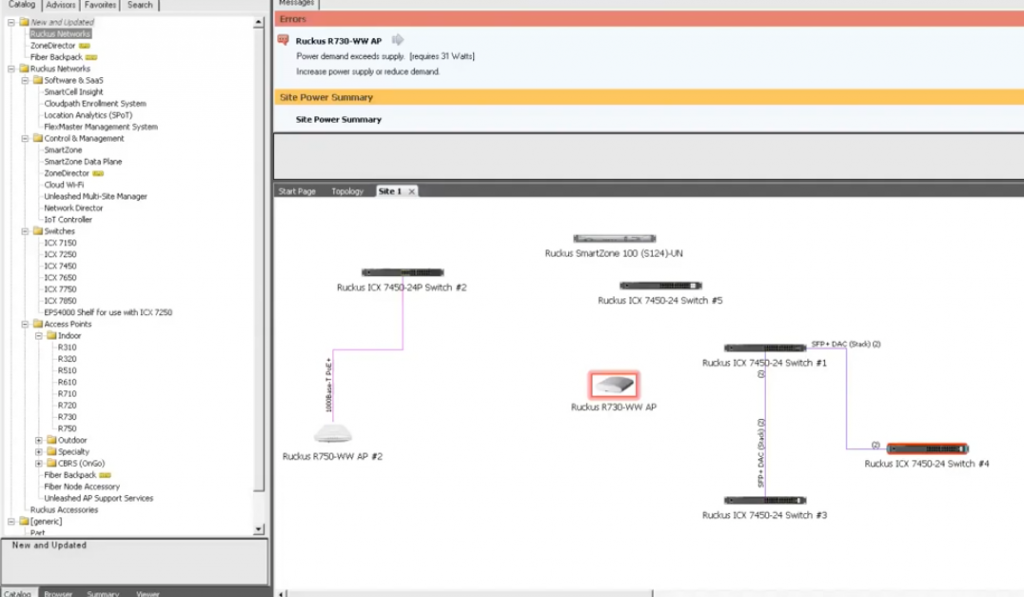This screenshot has height=597, width=1024.
Task: Click the catalog tree scroll-down arrow
Action: click(259, 529)
